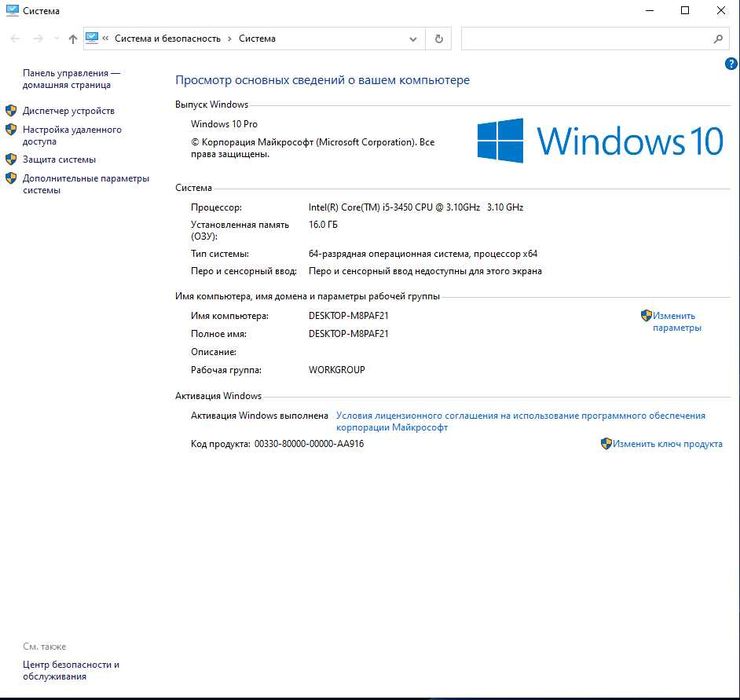
Task: Click the processor value «Intel(R) Core(TM) i5-3450»
Action: point(415,207)
